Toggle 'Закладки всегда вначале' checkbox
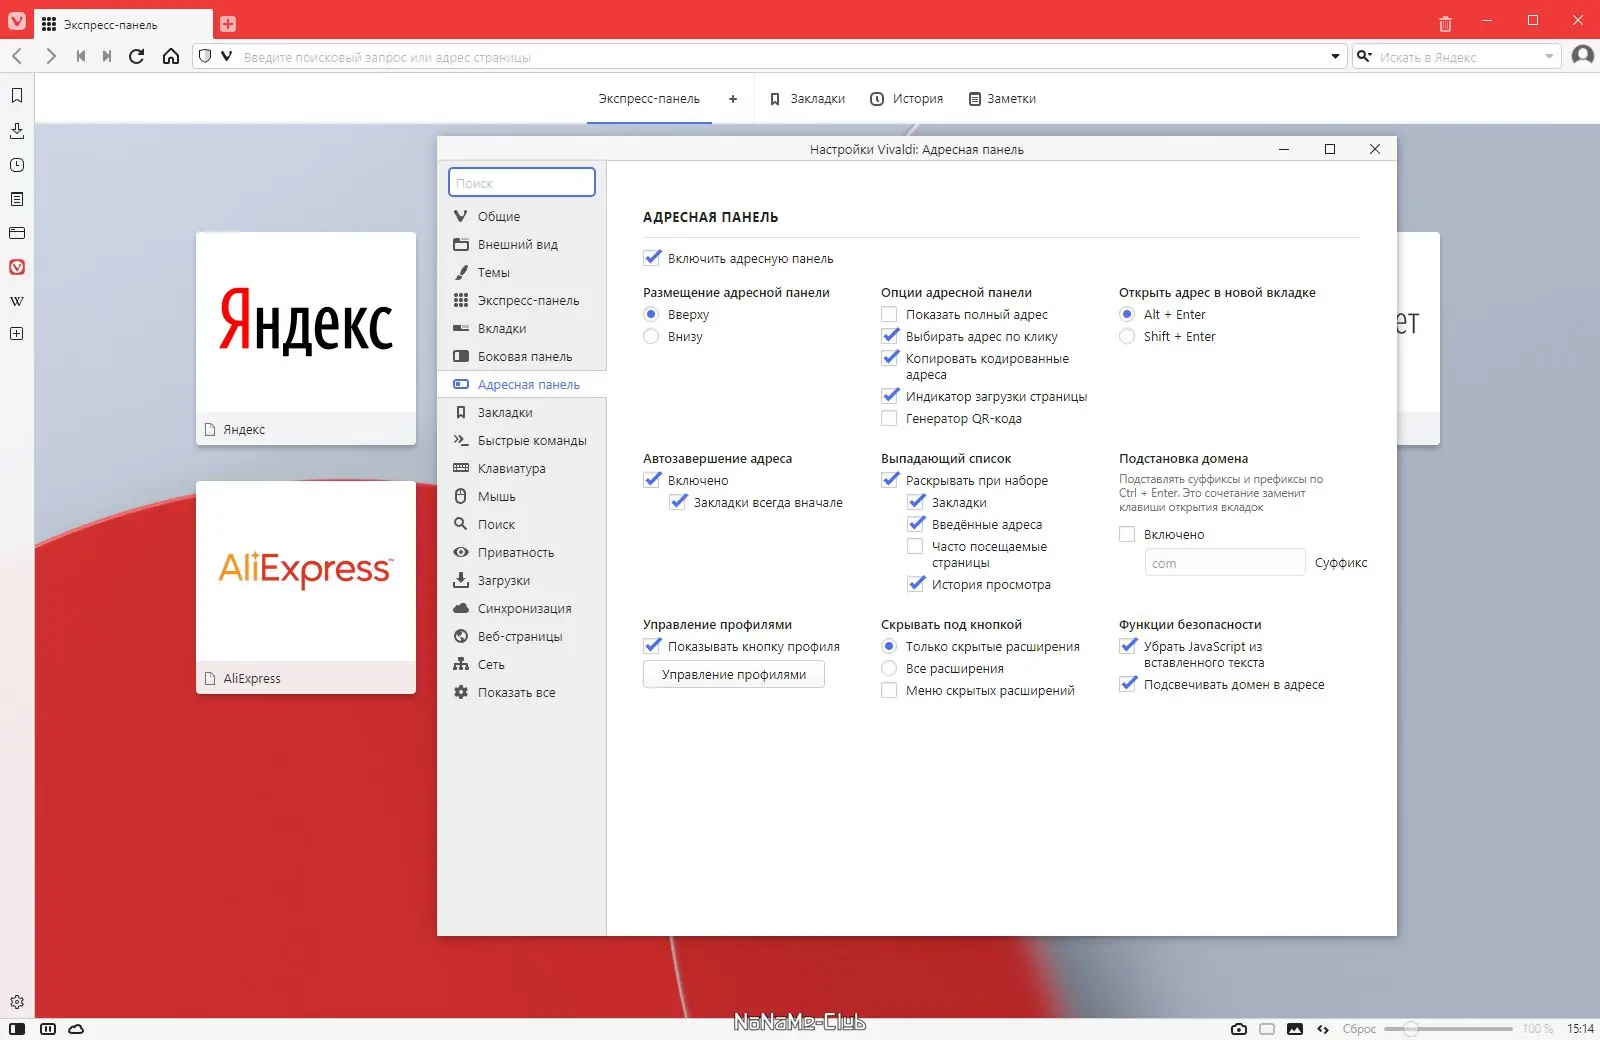This screenshot has height=1040, width=1600. [x=678, y=502]
